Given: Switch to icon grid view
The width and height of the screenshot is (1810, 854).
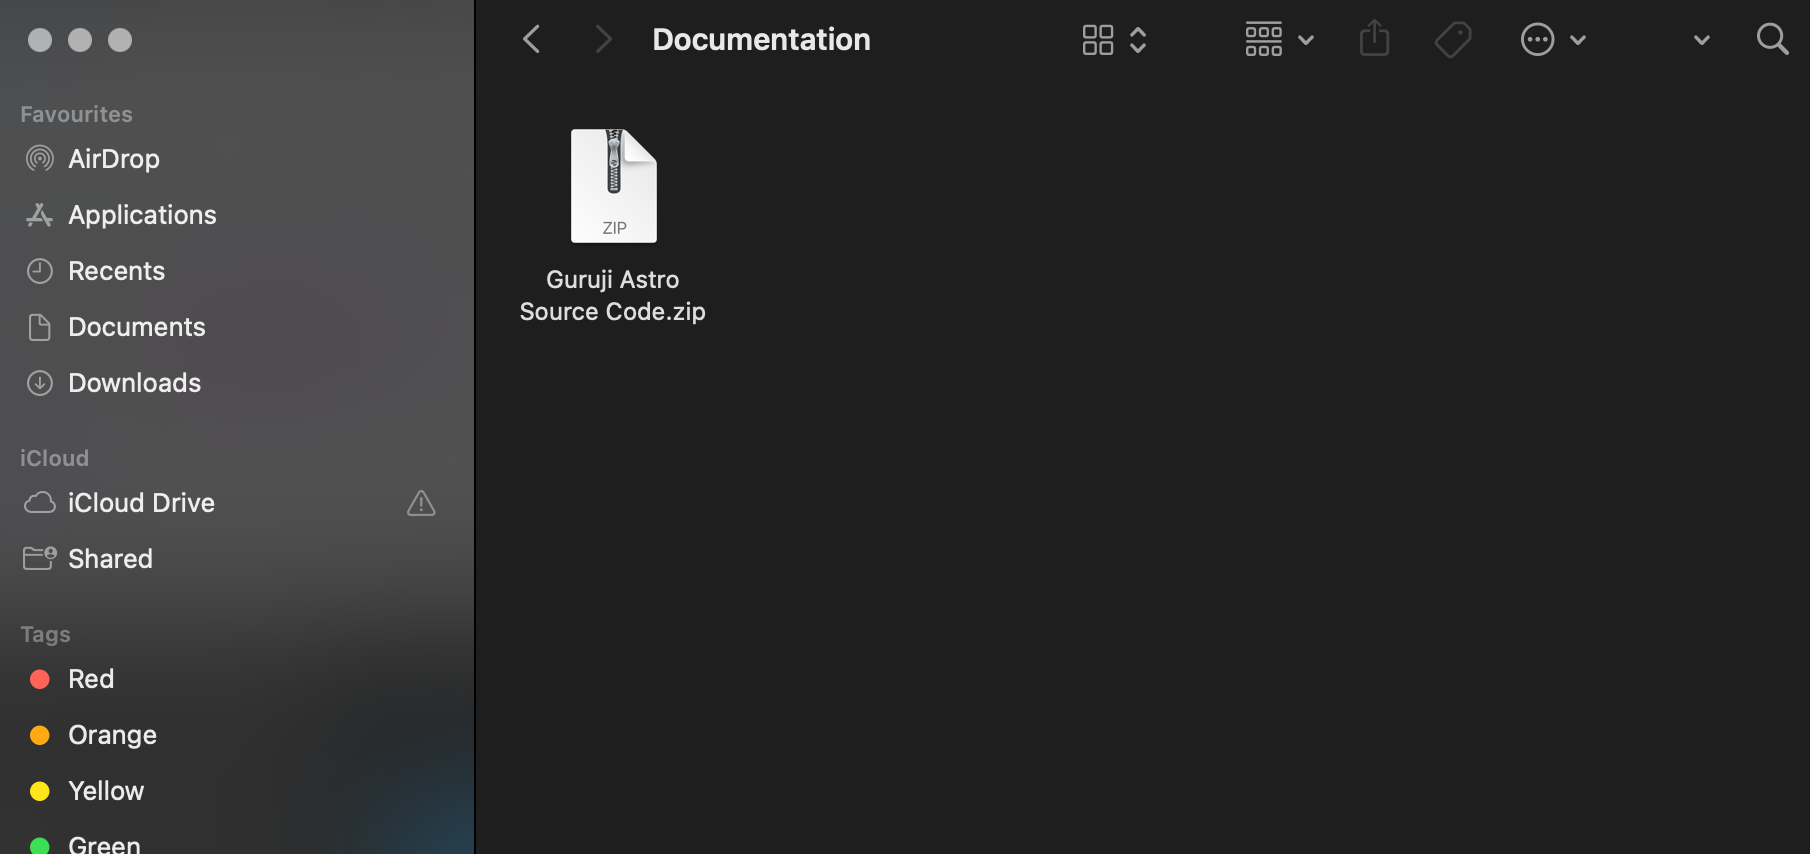Looking at the screenshot, I should [x=1098, y=40].
